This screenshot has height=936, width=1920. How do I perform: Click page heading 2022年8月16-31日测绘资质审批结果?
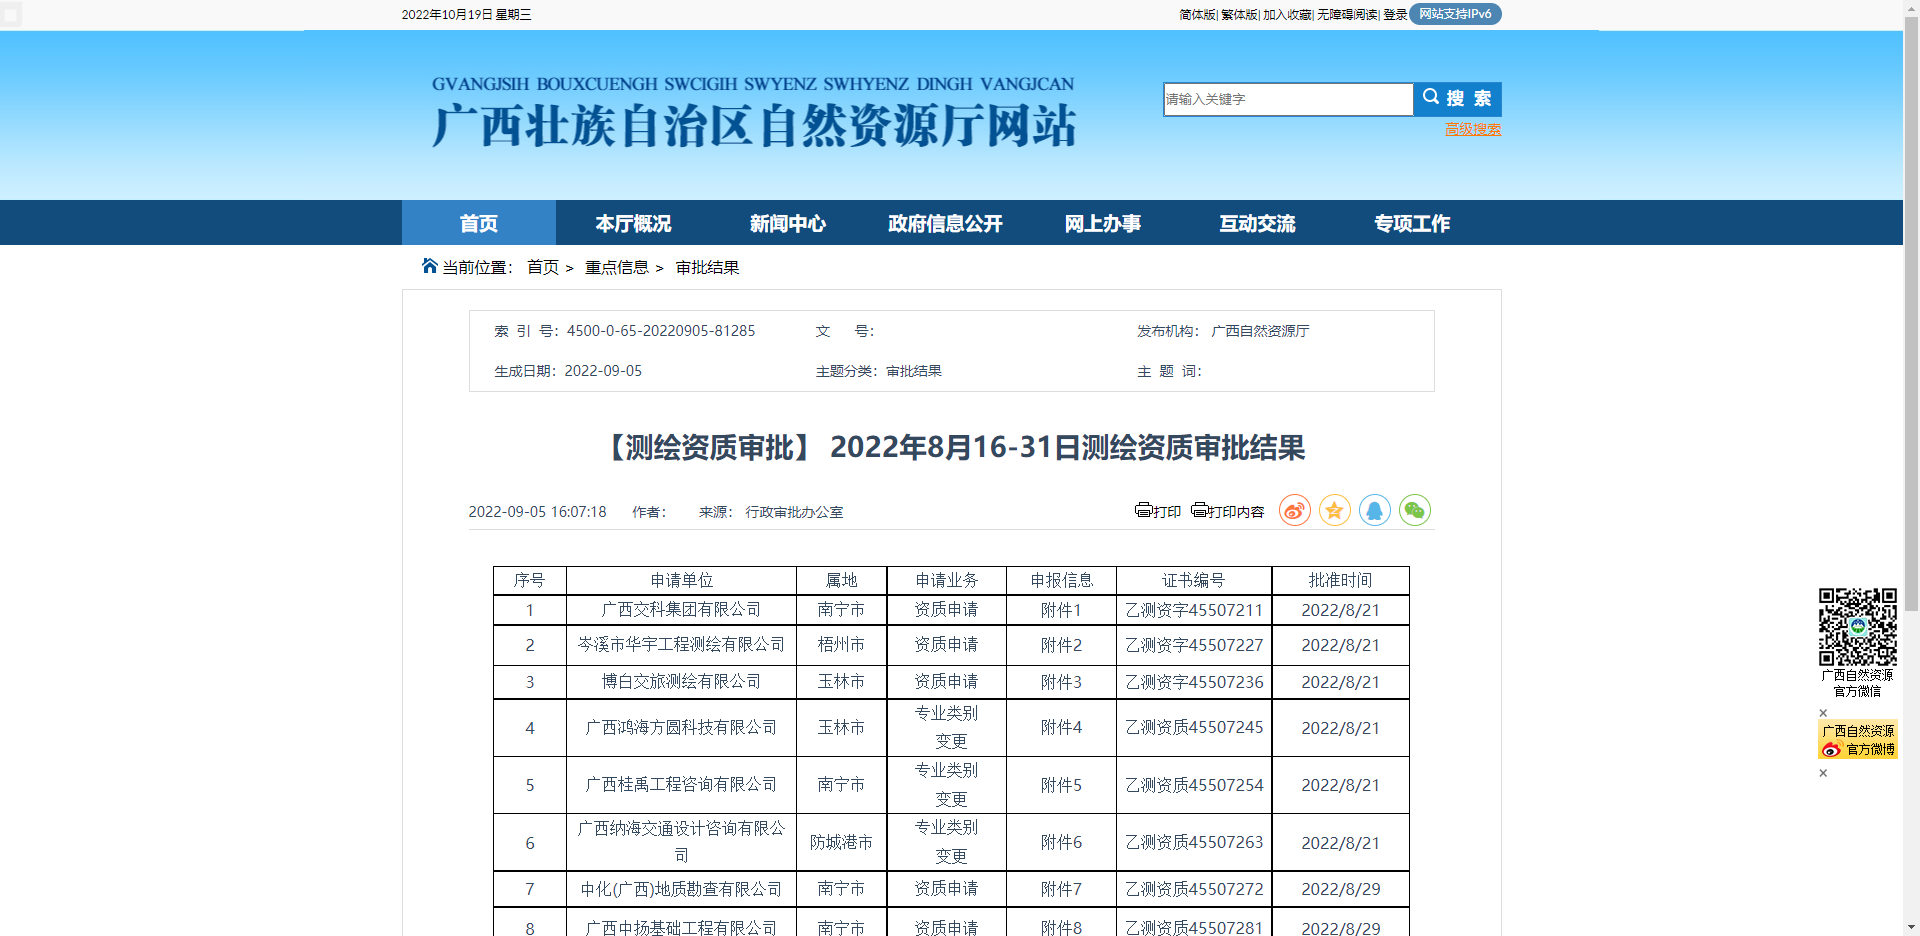pos(1067,447)
